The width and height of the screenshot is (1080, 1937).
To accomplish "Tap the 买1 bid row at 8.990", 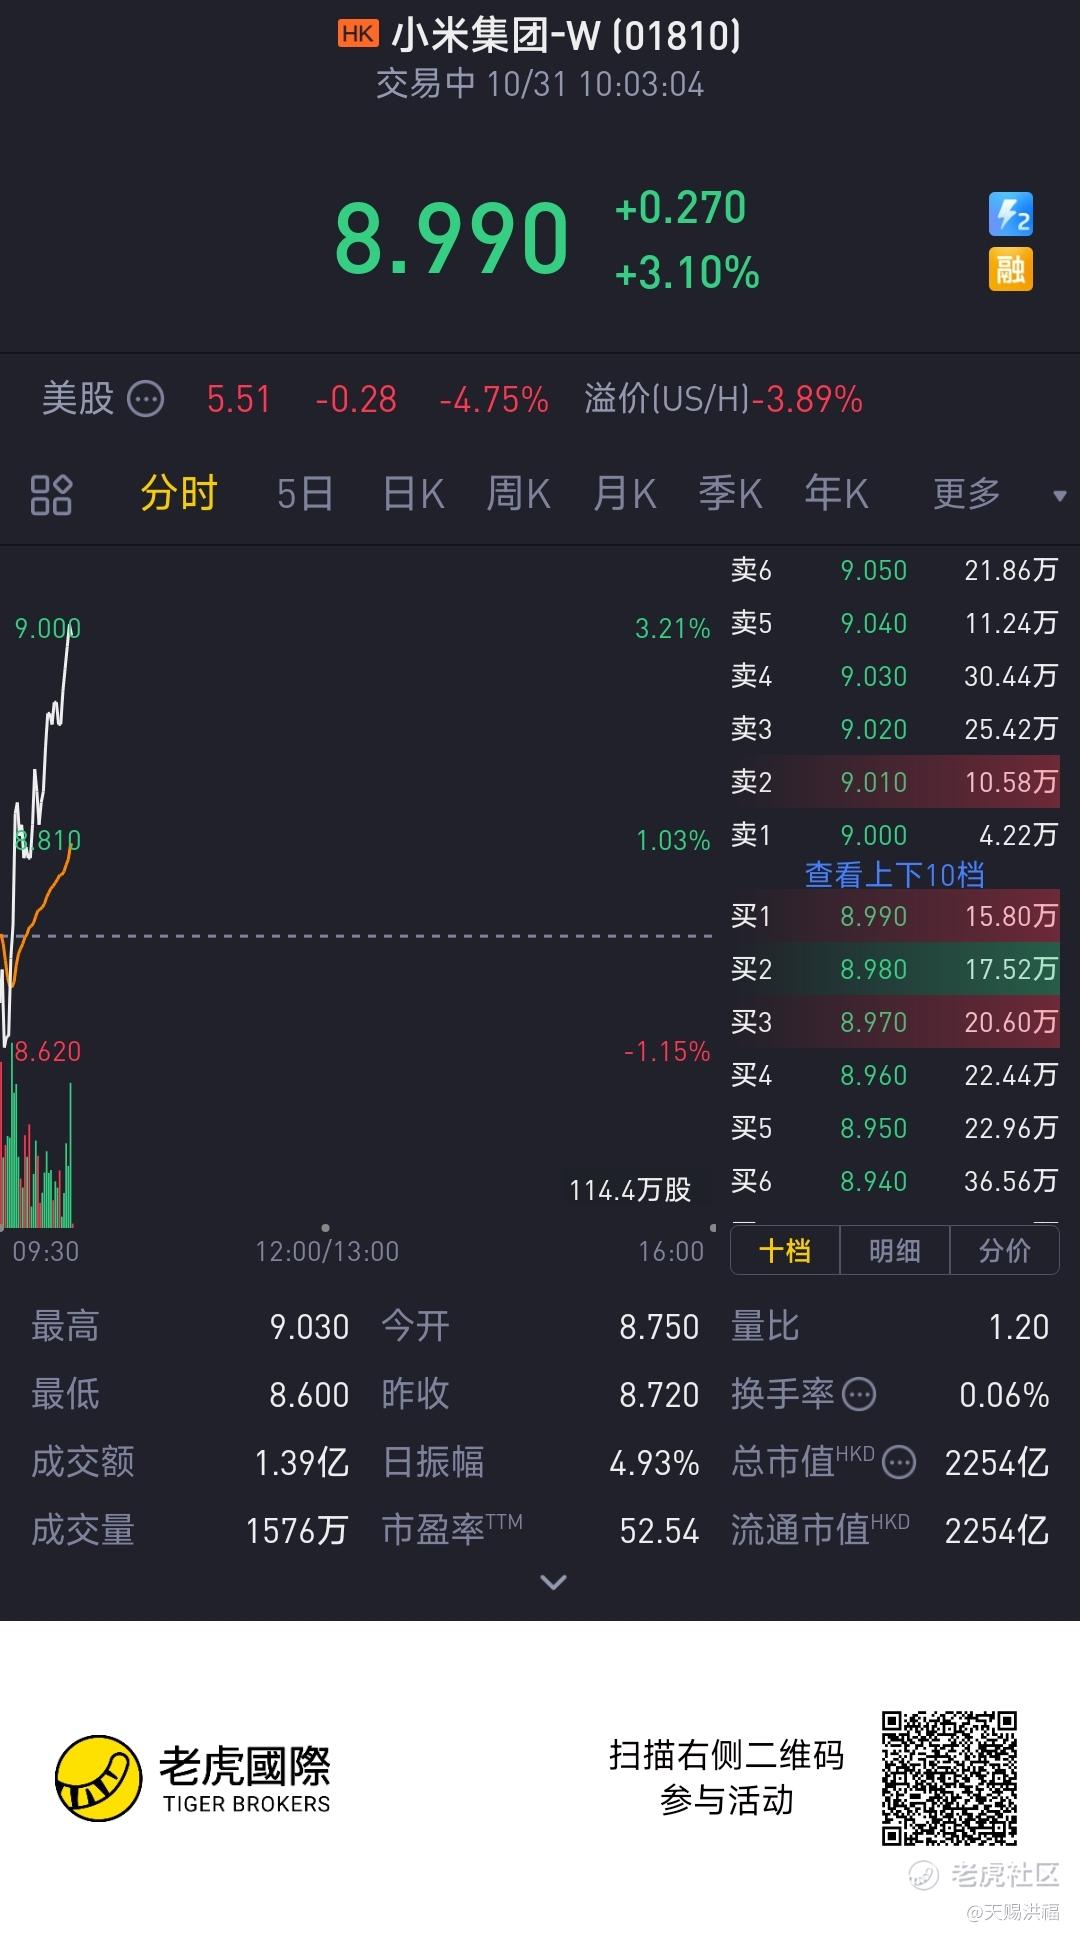I will pyautogui.click(x=894, y=916).
